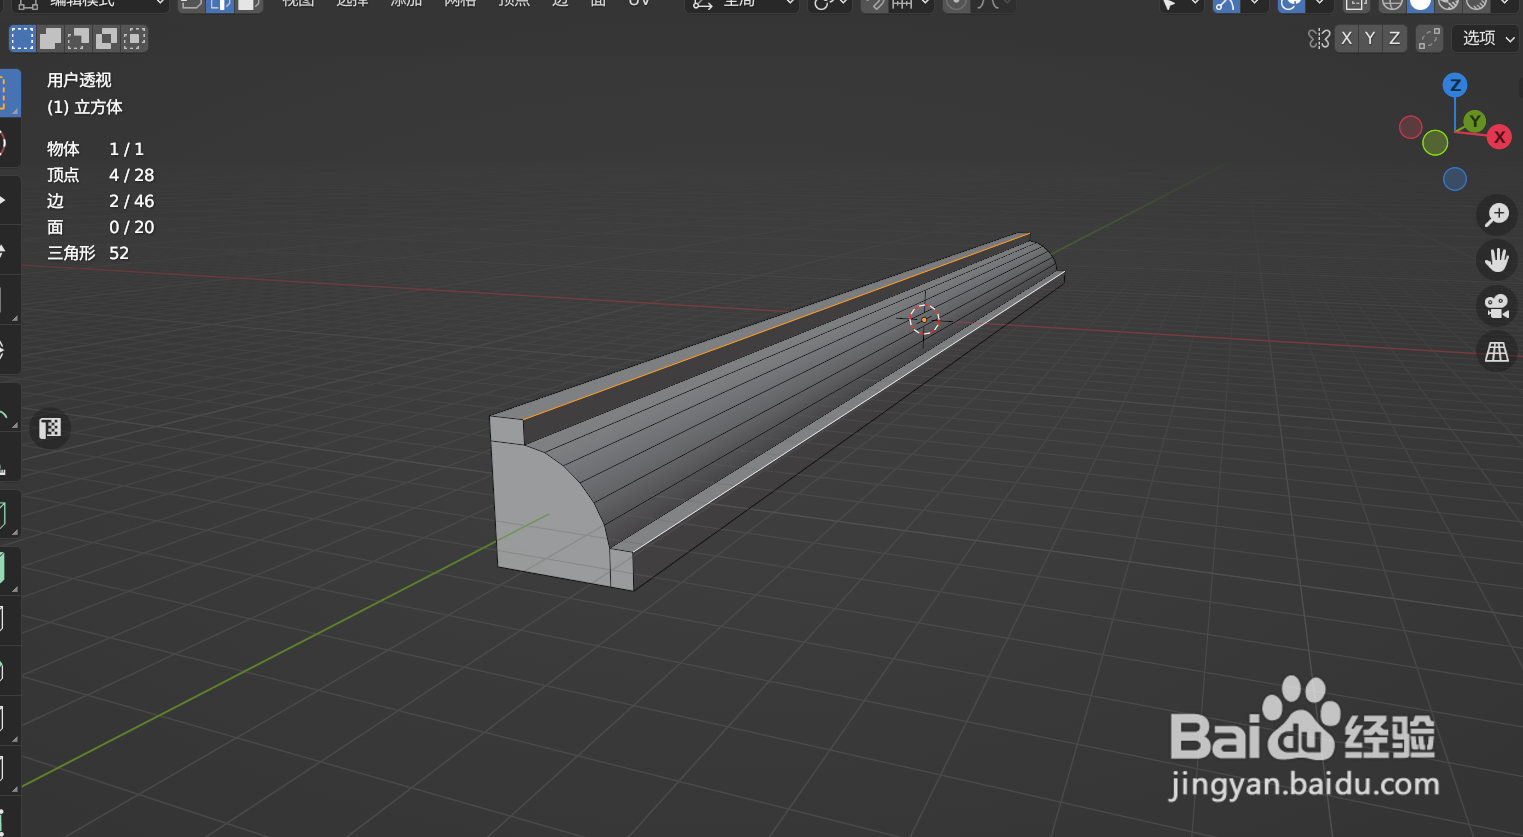Open the 选择 menu
Screen dimensions: 1523x837
click(x=352, y=3)
